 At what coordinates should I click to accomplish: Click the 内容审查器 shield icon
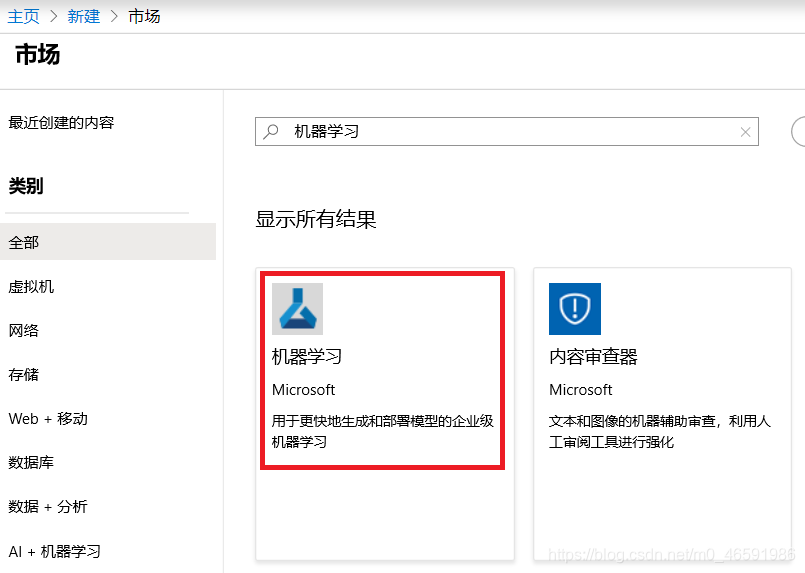coord(575,309)
